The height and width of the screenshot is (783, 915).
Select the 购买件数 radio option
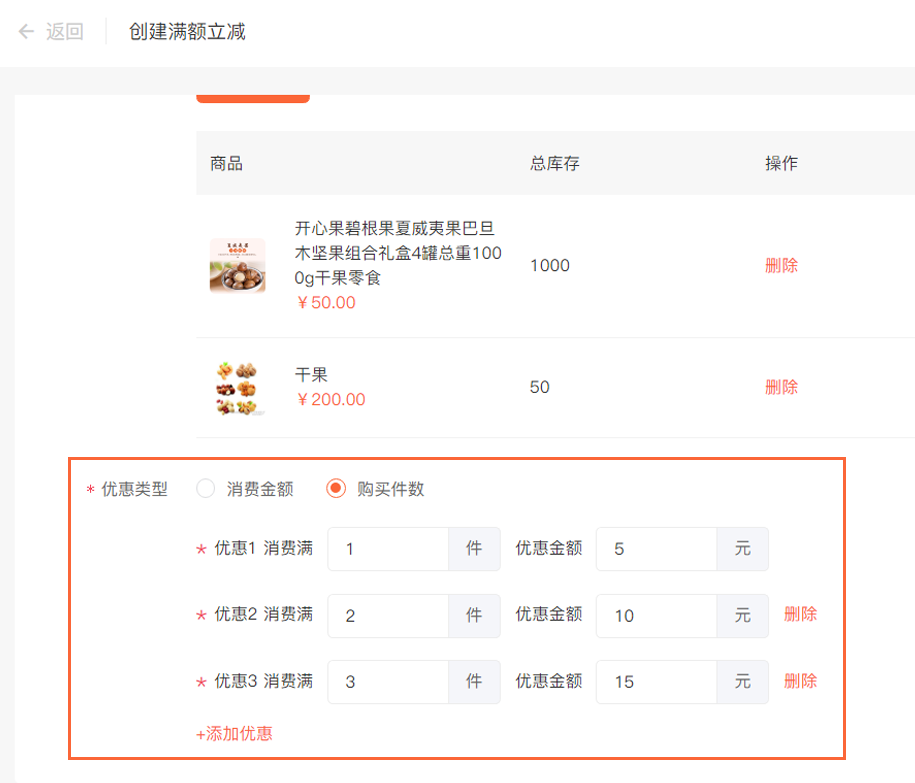point(336,488)
